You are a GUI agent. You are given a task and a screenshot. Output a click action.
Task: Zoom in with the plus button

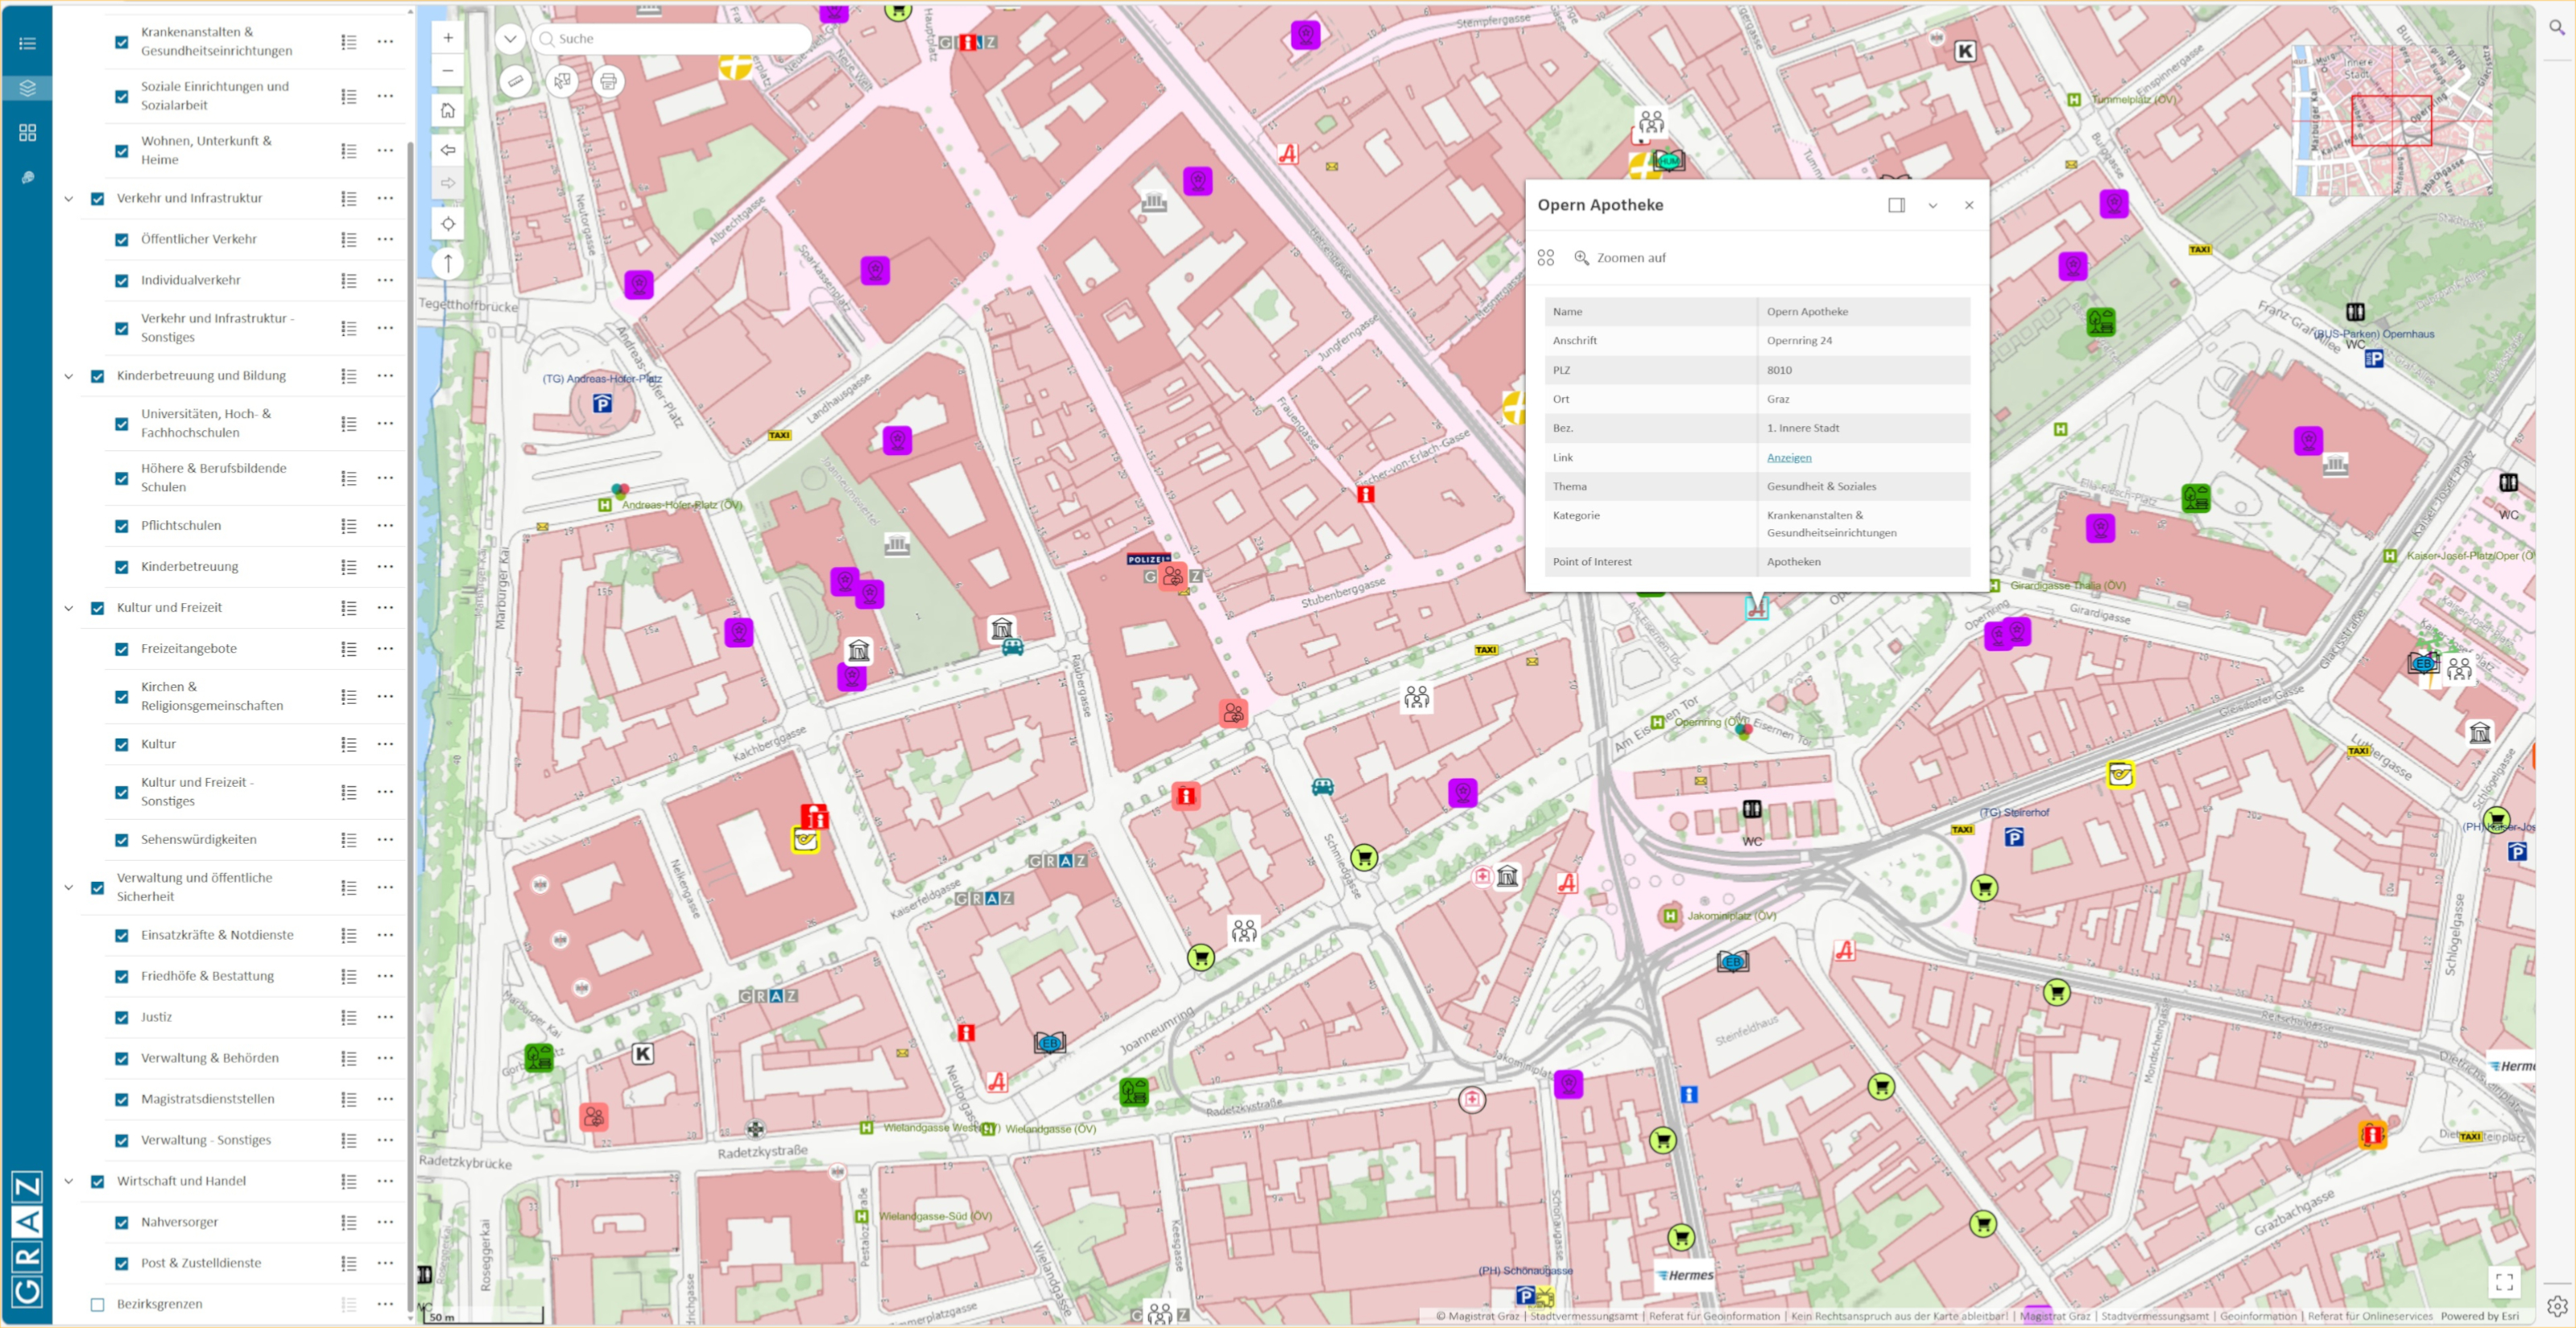[x=448, y=38]
